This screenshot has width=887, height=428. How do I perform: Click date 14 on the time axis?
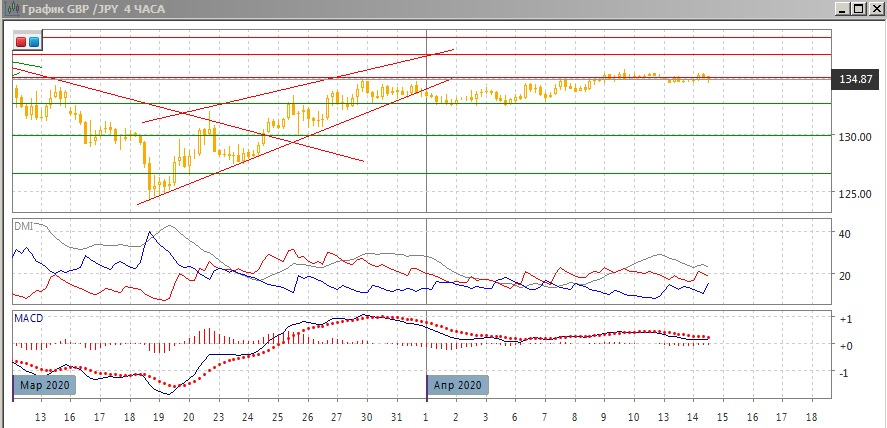(x=692, y=415)
